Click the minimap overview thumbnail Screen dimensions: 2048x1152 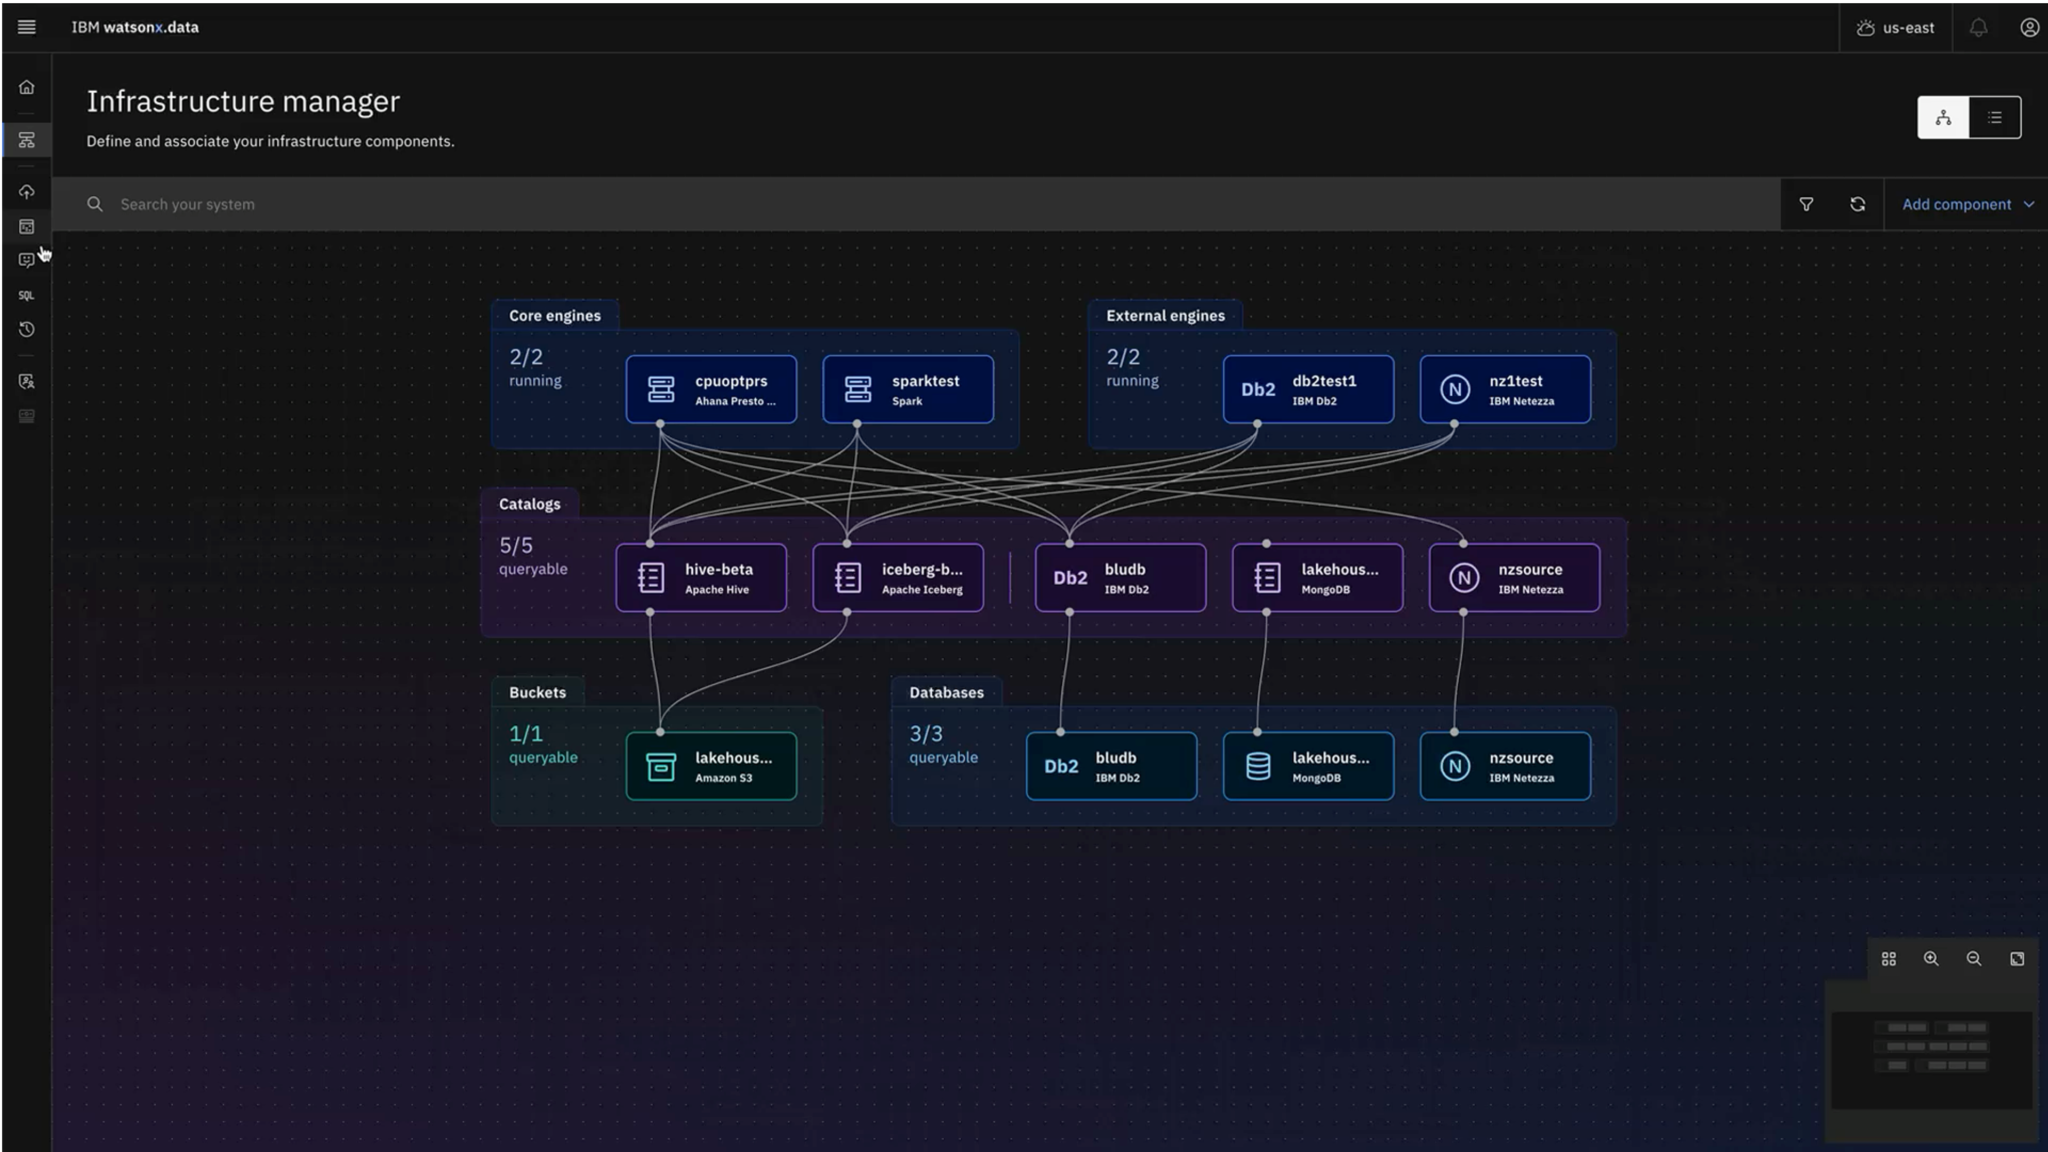pyautogui.click(x=1931, y=1060)
